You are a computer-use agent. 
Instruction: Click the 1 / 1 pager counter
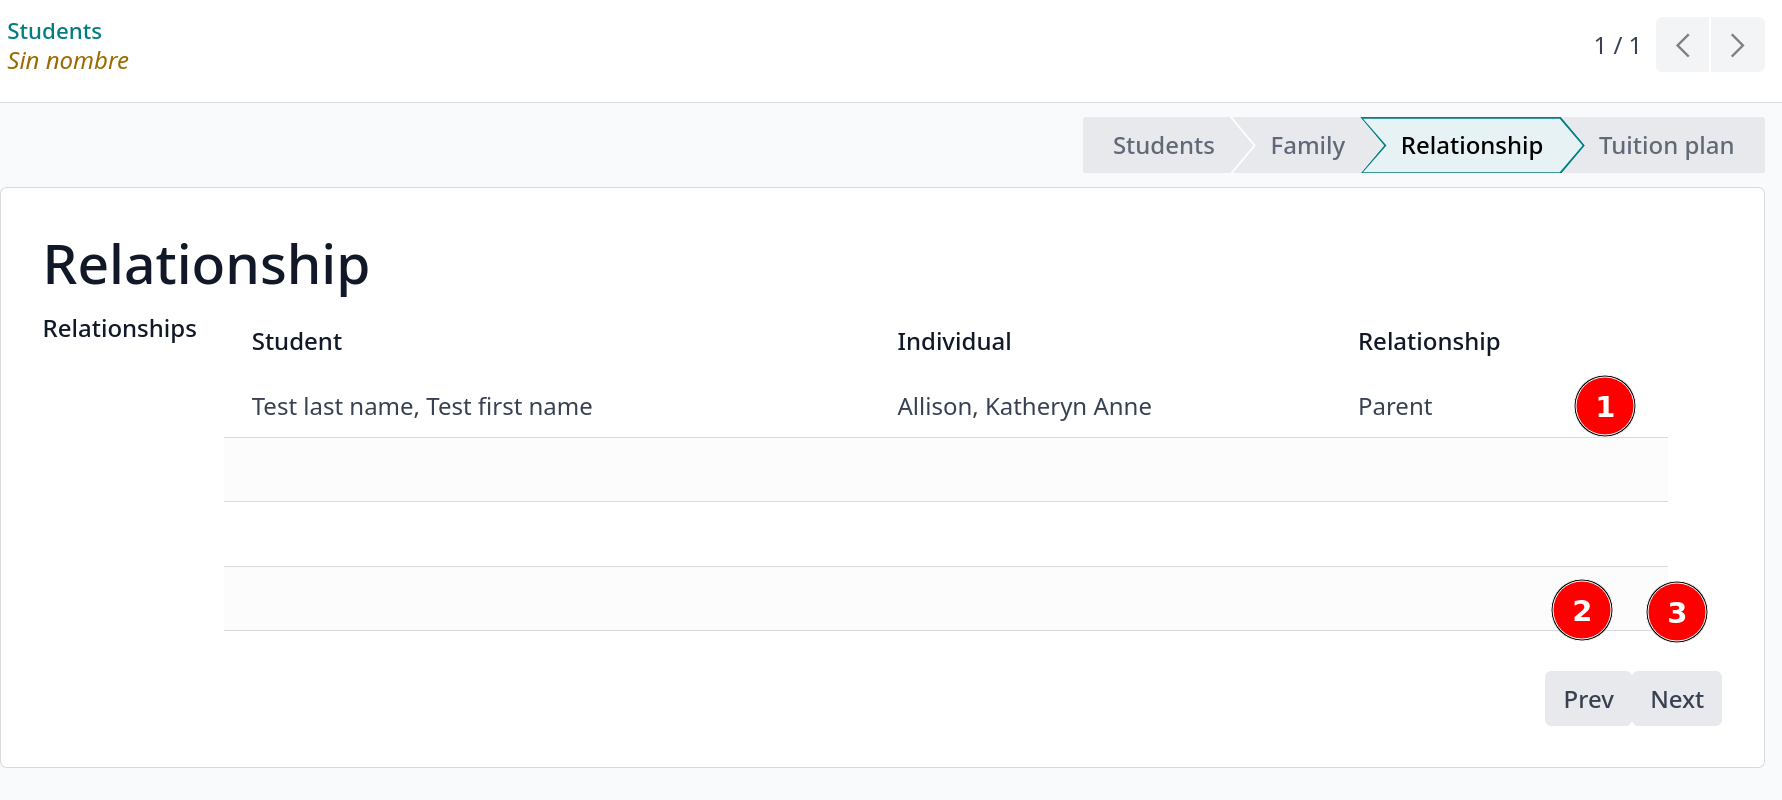pos(1616,46)
